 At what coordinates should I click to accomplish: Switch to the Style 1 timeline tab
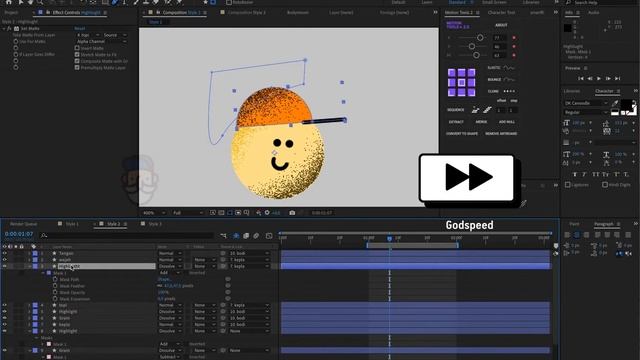click(x=72, y=224)
